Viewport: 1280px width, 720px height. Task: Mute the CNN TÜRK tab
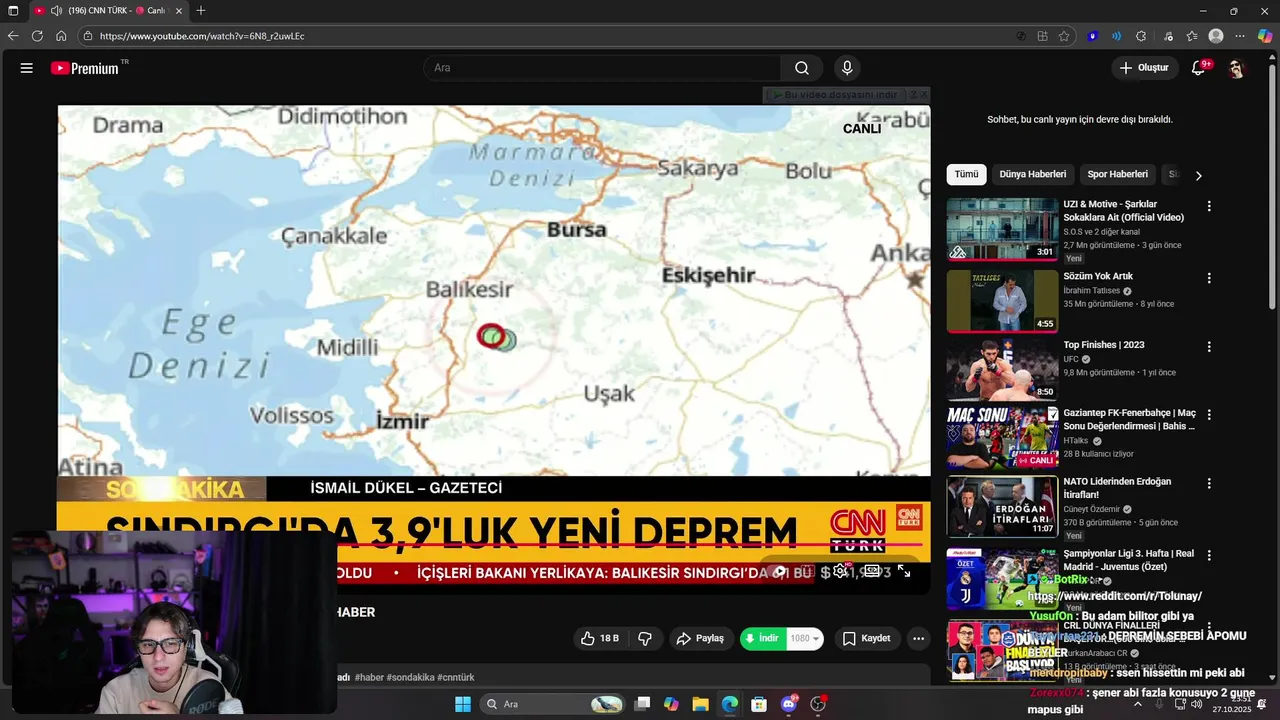(56, 11)
